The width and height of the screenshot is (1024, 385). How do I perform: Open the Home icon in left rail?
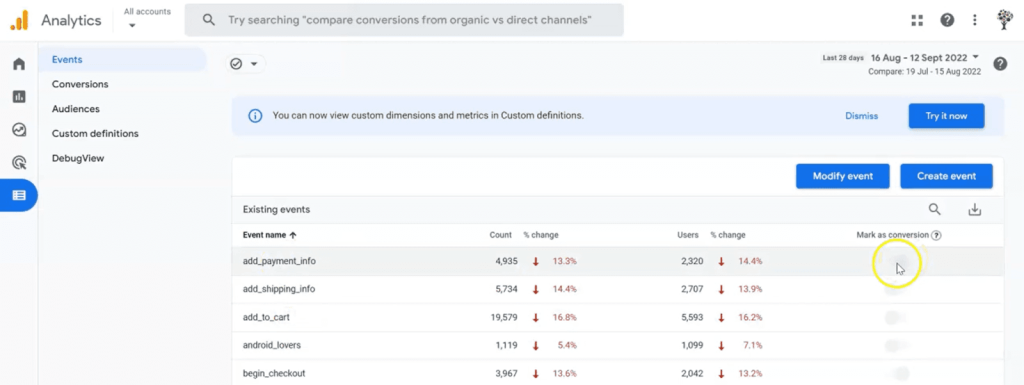tap(19, 64)
